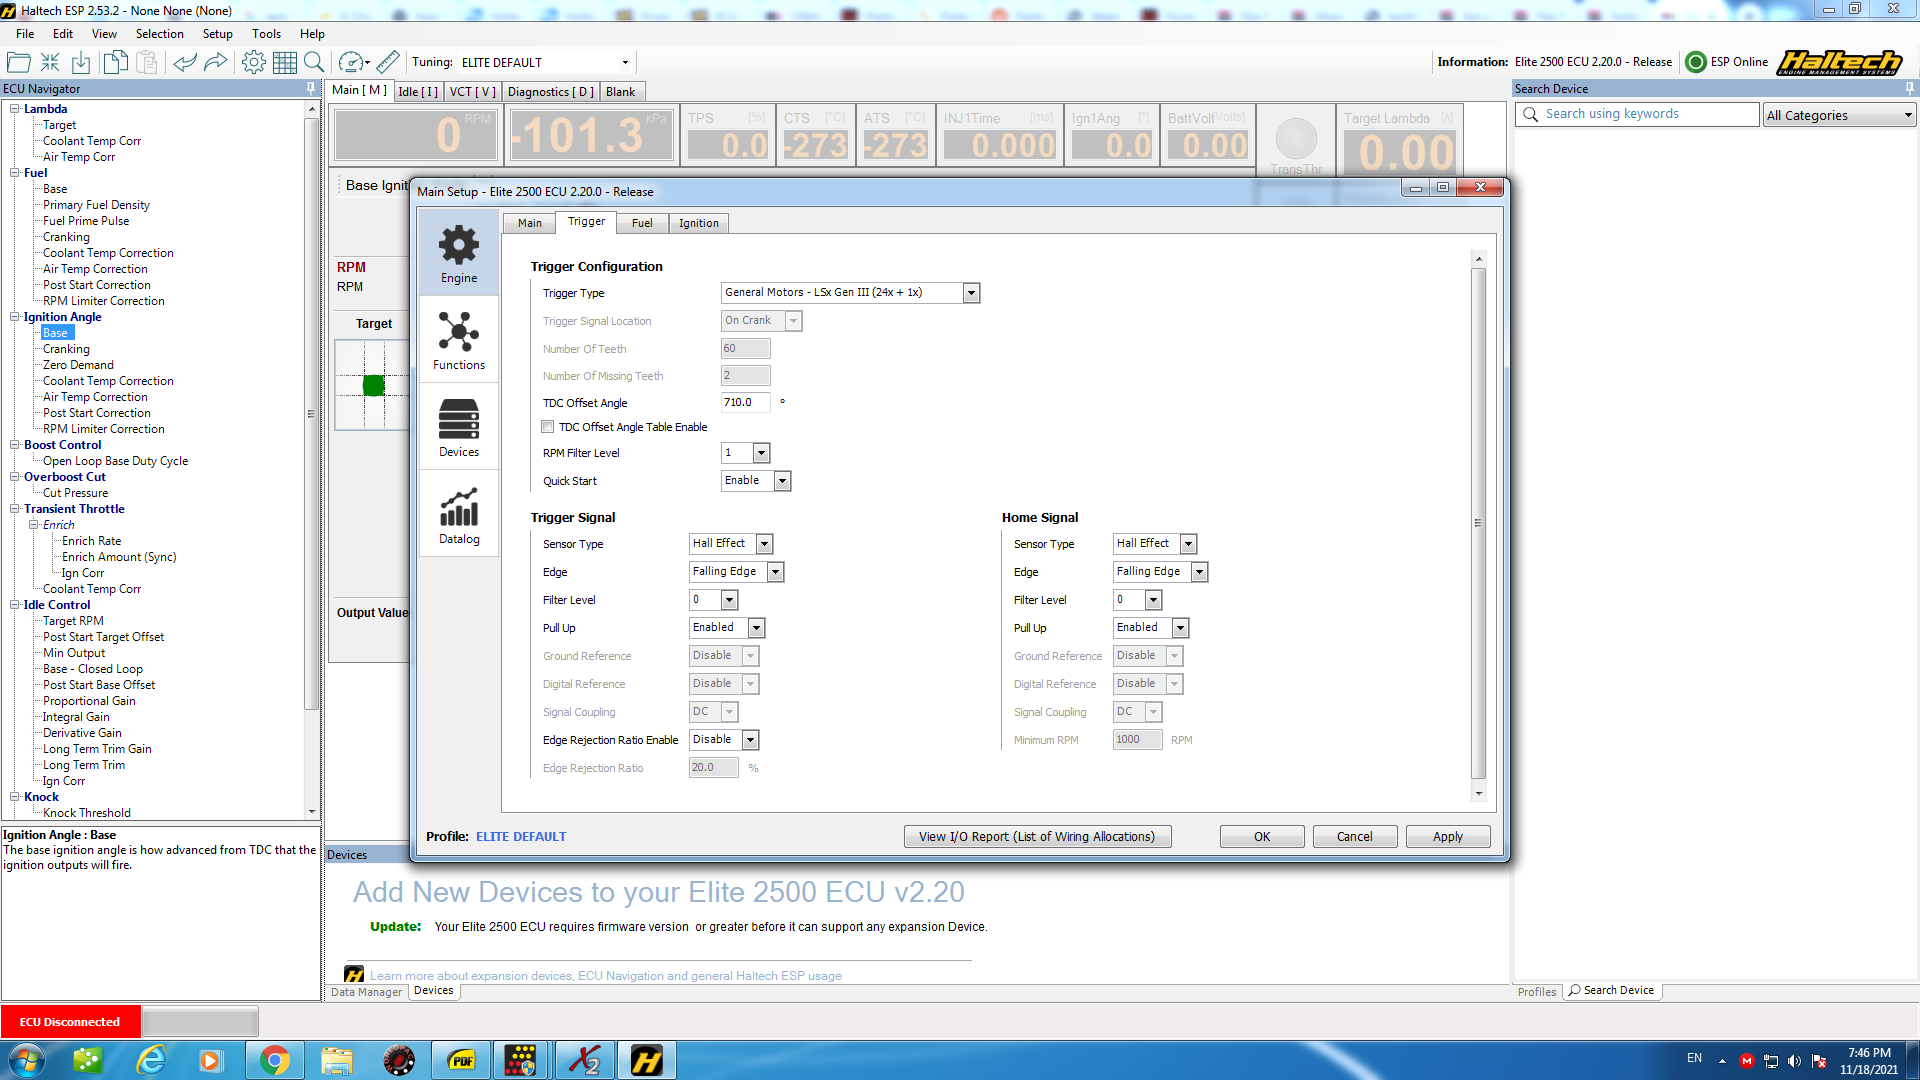Click the download-to-ECU arrow icon
The image size is (1920, 1080).
81,62
